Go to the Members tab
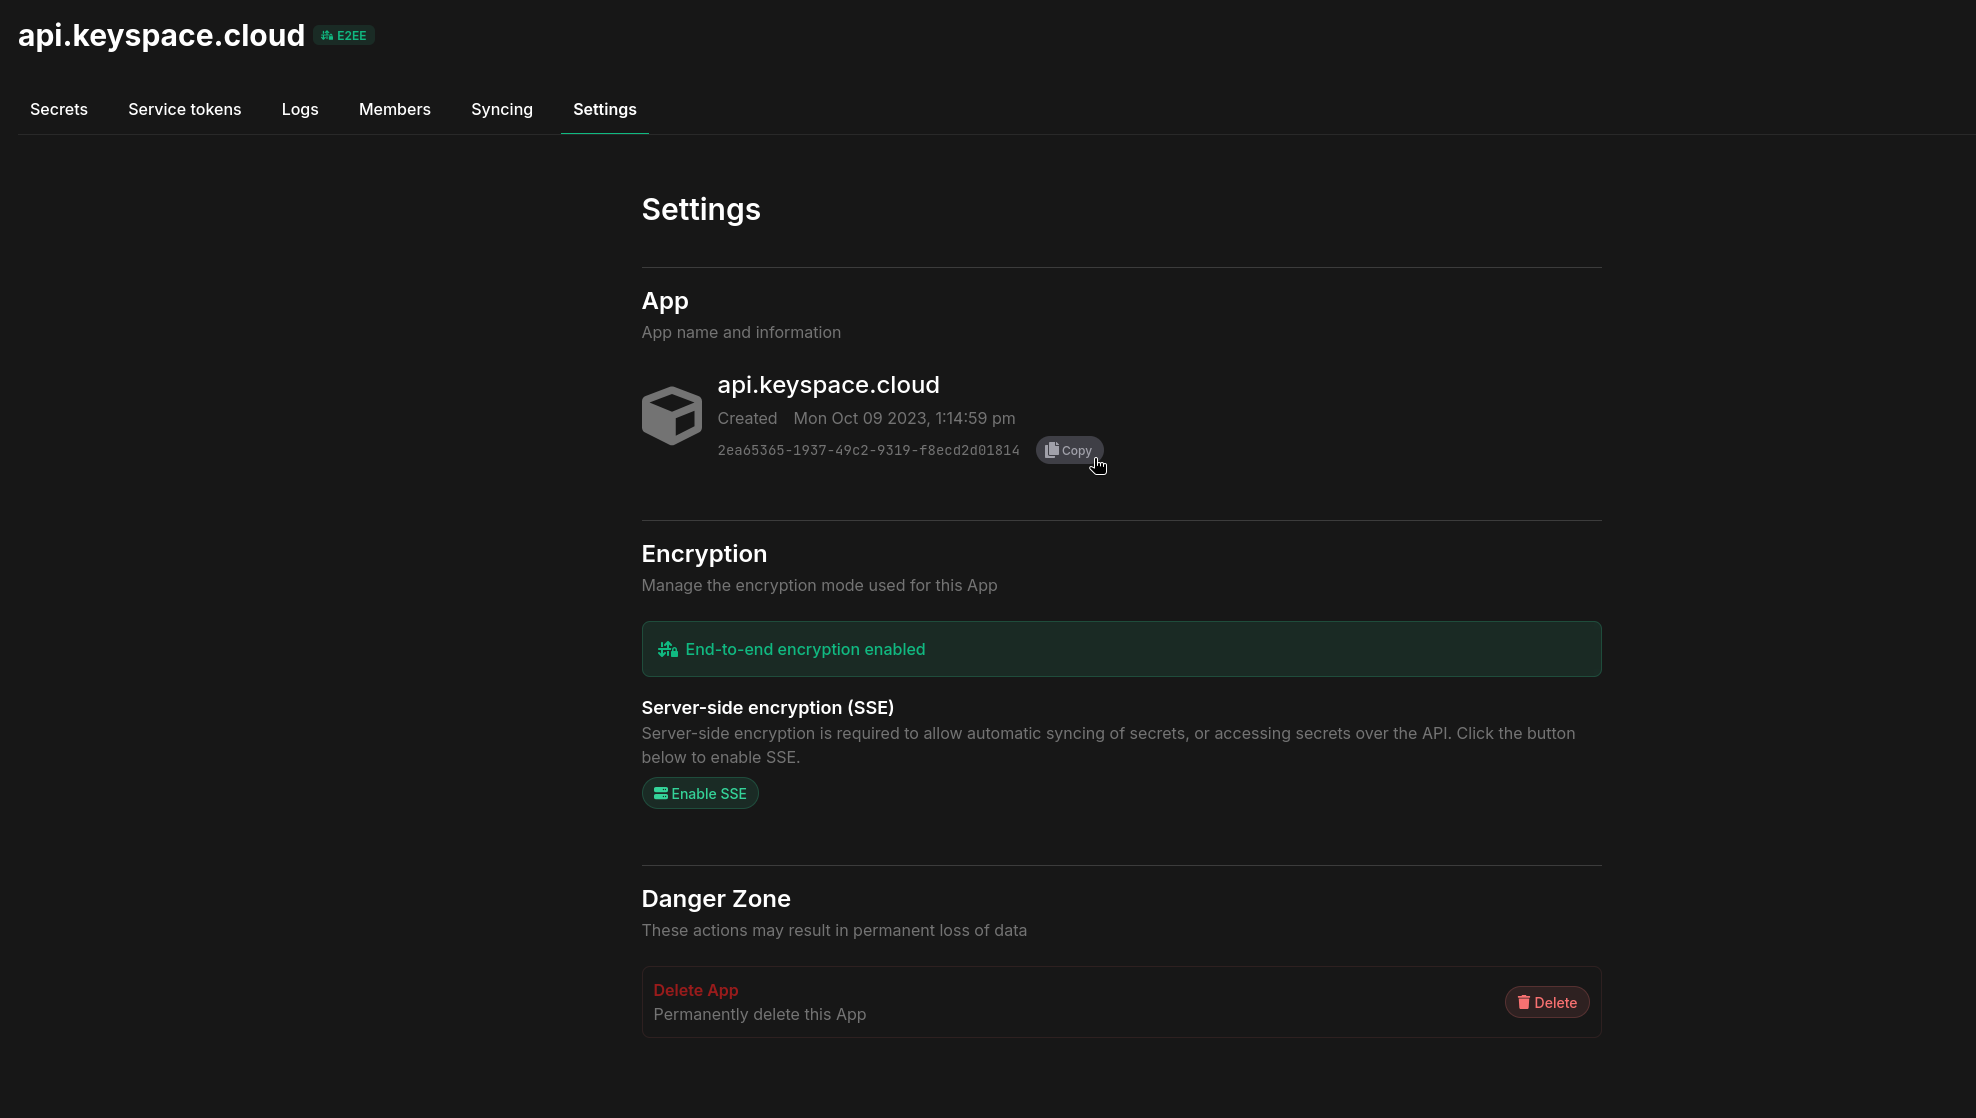1976x1118 pixels. (x=394, y=110)
